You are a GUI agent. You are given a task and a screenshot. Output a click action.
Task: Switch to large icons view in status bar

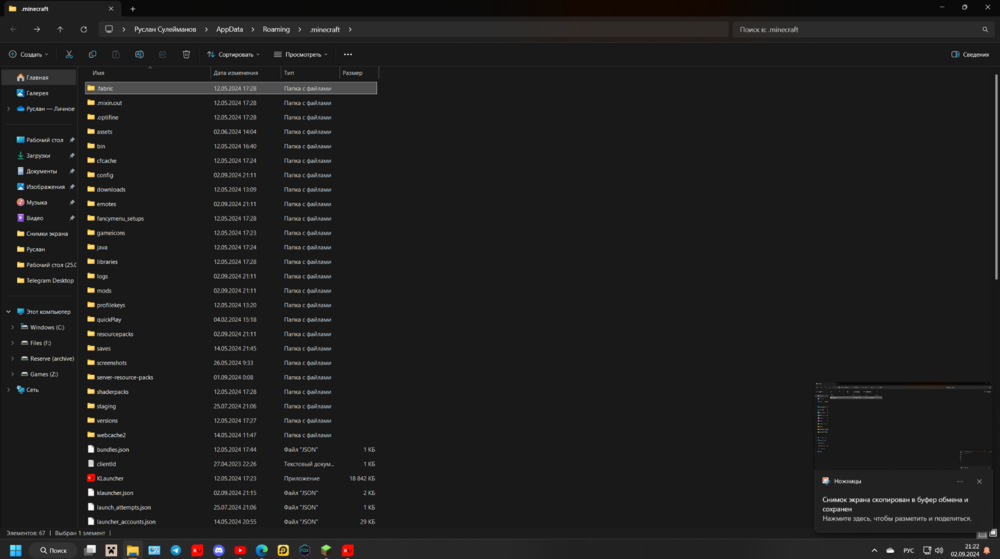pyautogui.click(x=993, y=534)
